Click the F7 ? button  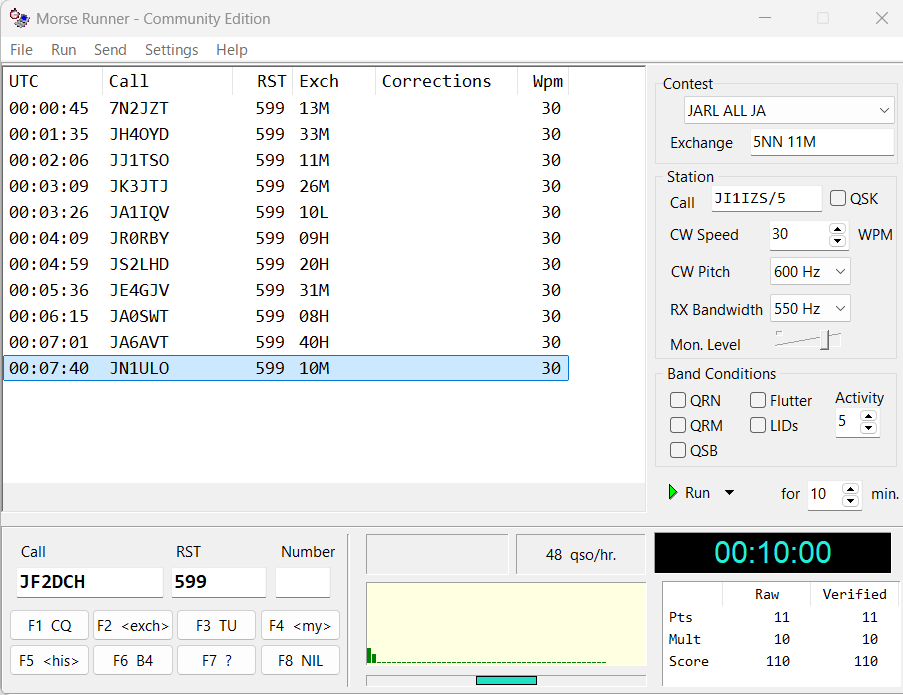pos(217,660)
